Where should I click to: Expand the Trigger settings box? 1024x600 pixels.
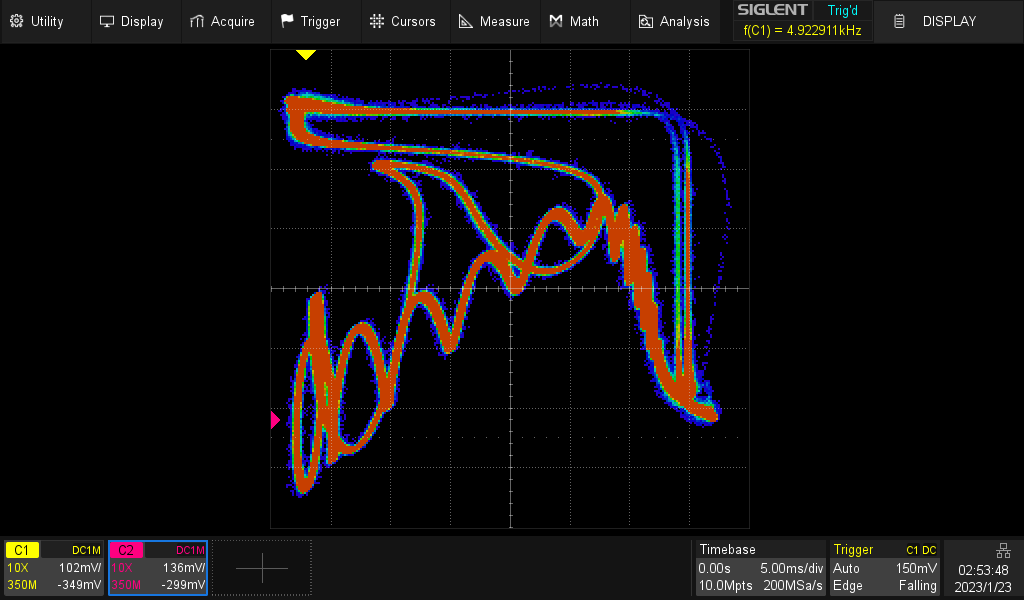[x=886, y=568]
